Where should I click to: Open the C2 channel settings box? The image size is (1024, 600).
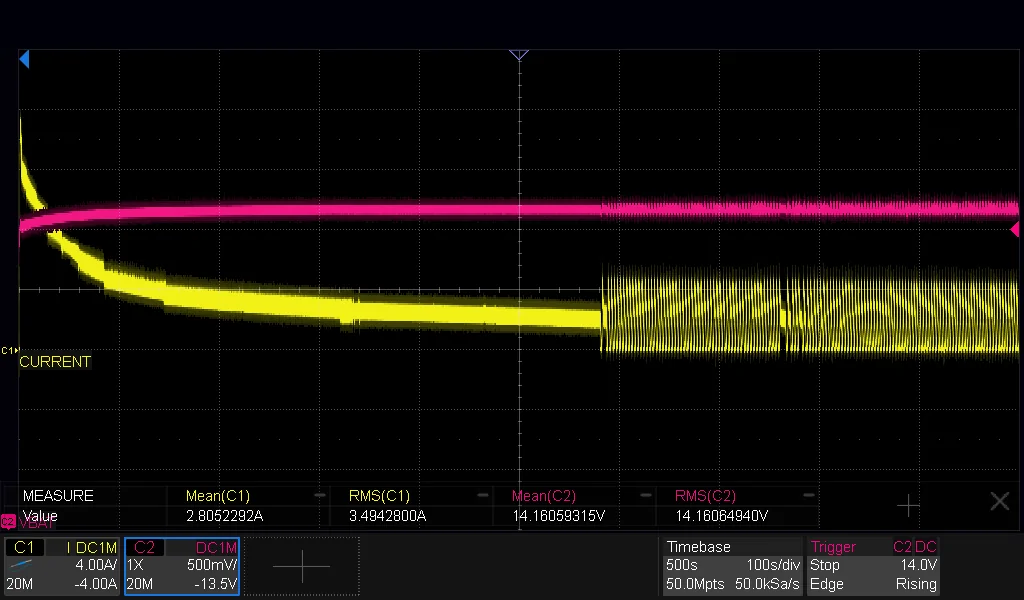tap(182, 566)
